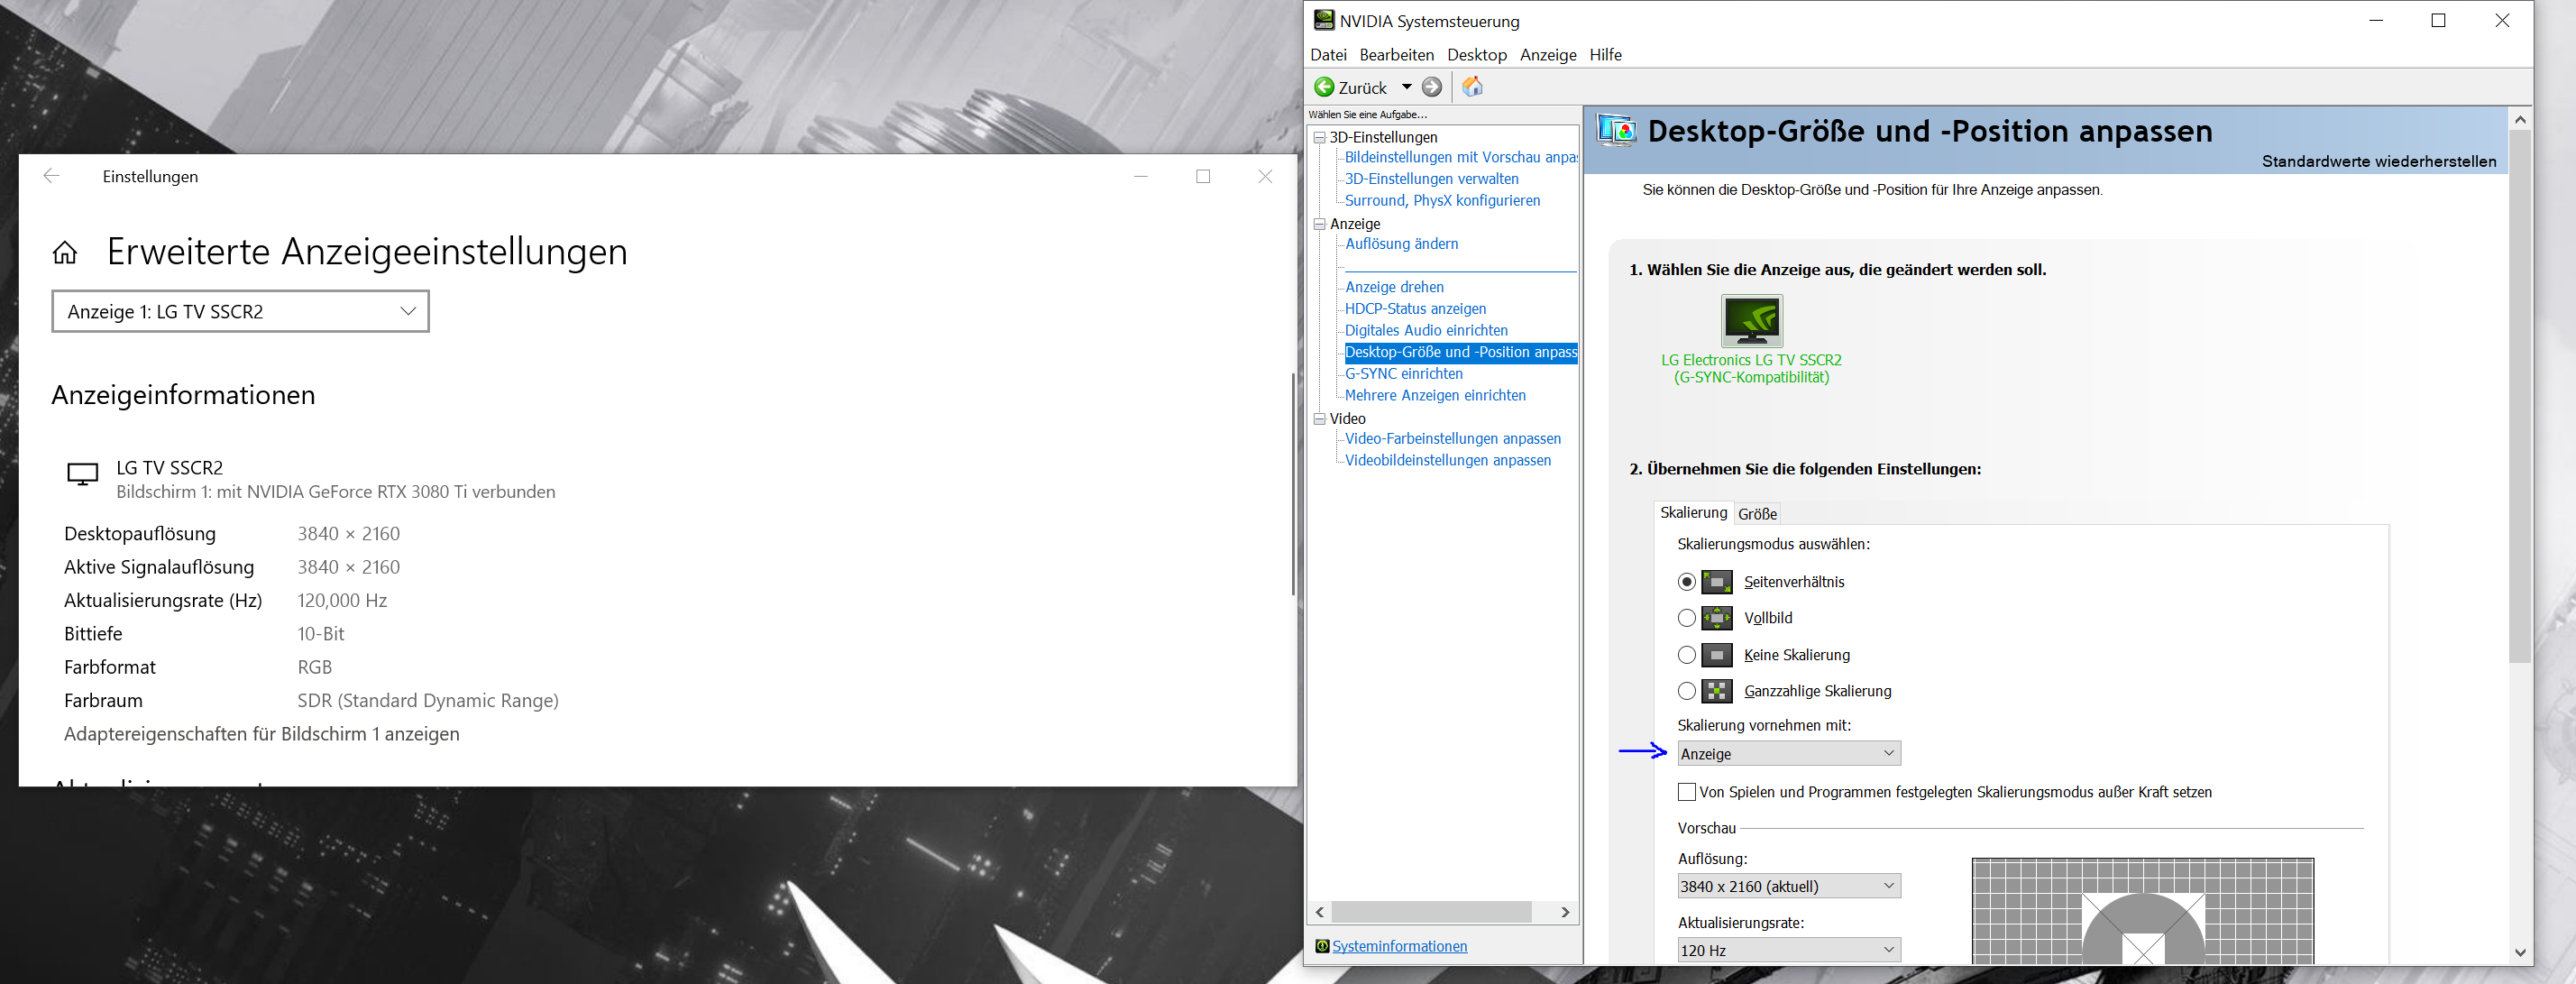Open the Desktop menu

1476,55
